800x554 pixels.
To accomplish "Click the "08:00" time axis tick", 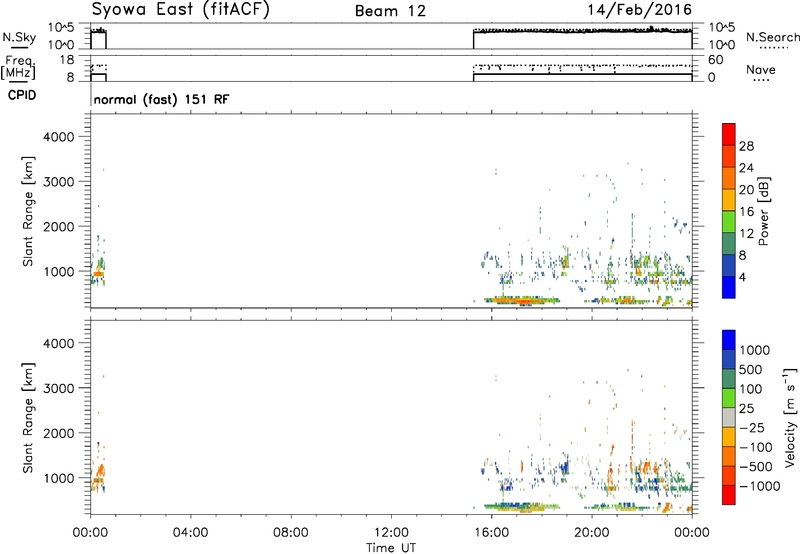I will point(291,533).
